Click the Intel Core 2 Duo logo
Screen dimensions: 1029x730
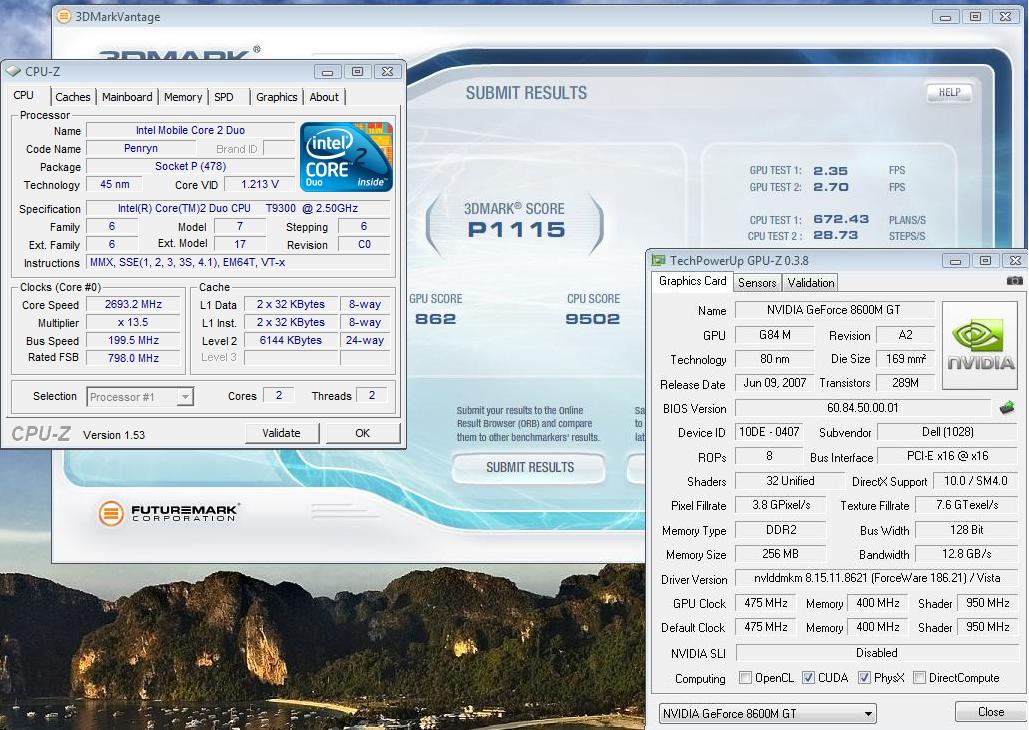click(346, 157)
